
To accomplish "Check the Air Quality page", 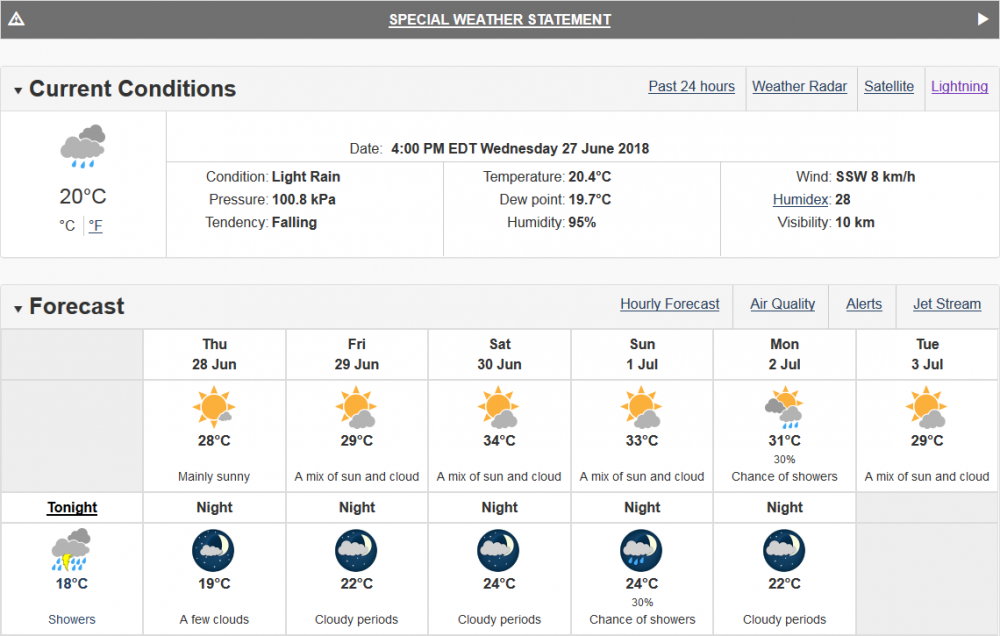I will point(781,304).
